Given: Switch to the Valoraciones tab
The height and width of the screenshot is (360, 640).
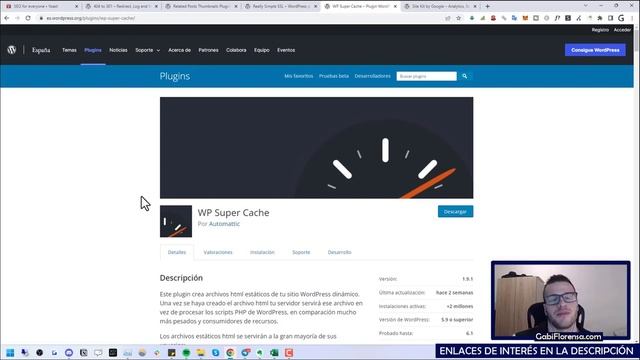Looking at the screenshot, I should point(218,252).
